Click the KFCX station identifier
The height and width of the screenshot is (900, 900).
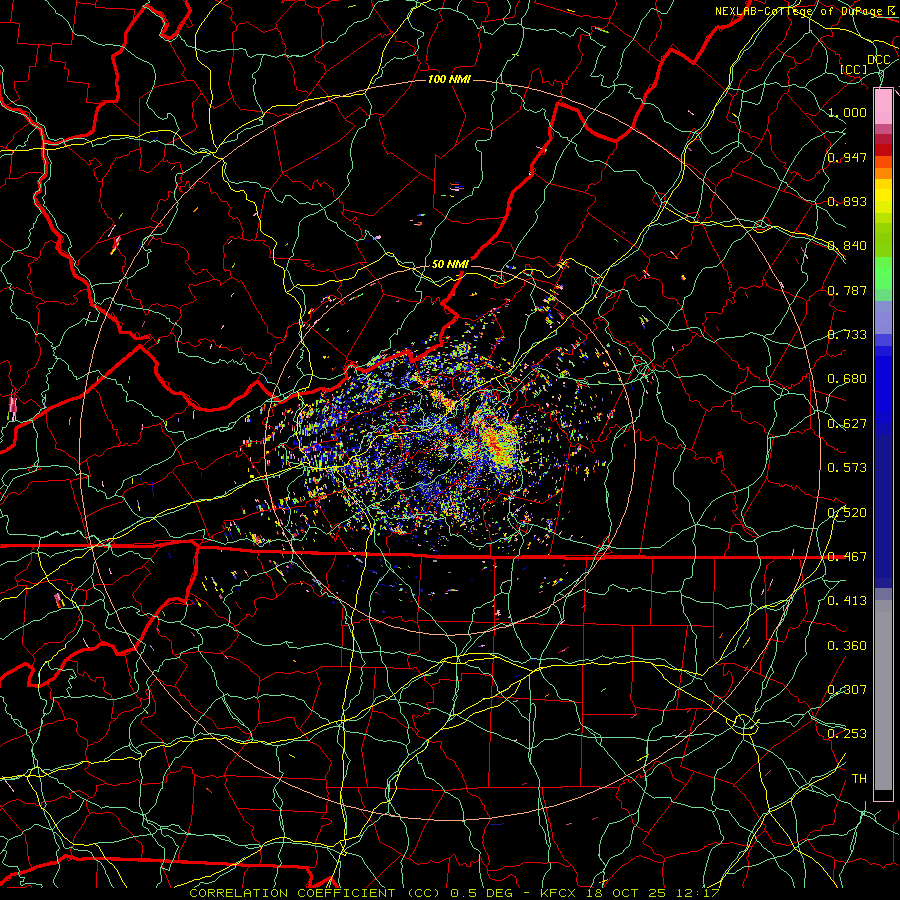click(x=558, y=893)
